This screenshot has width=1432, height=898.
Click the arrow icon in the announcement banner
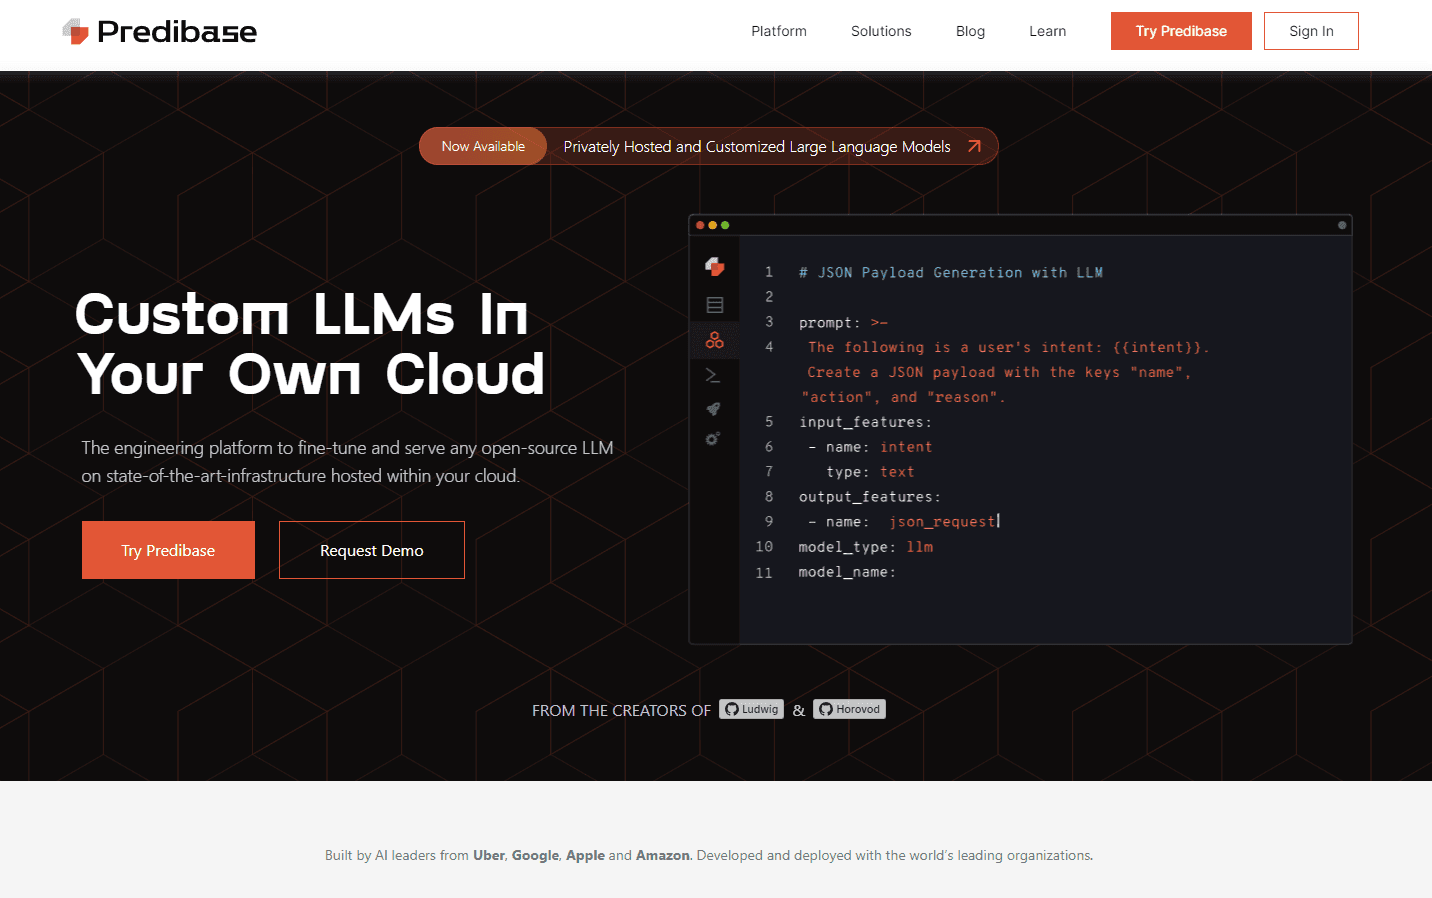click(974, 146)
